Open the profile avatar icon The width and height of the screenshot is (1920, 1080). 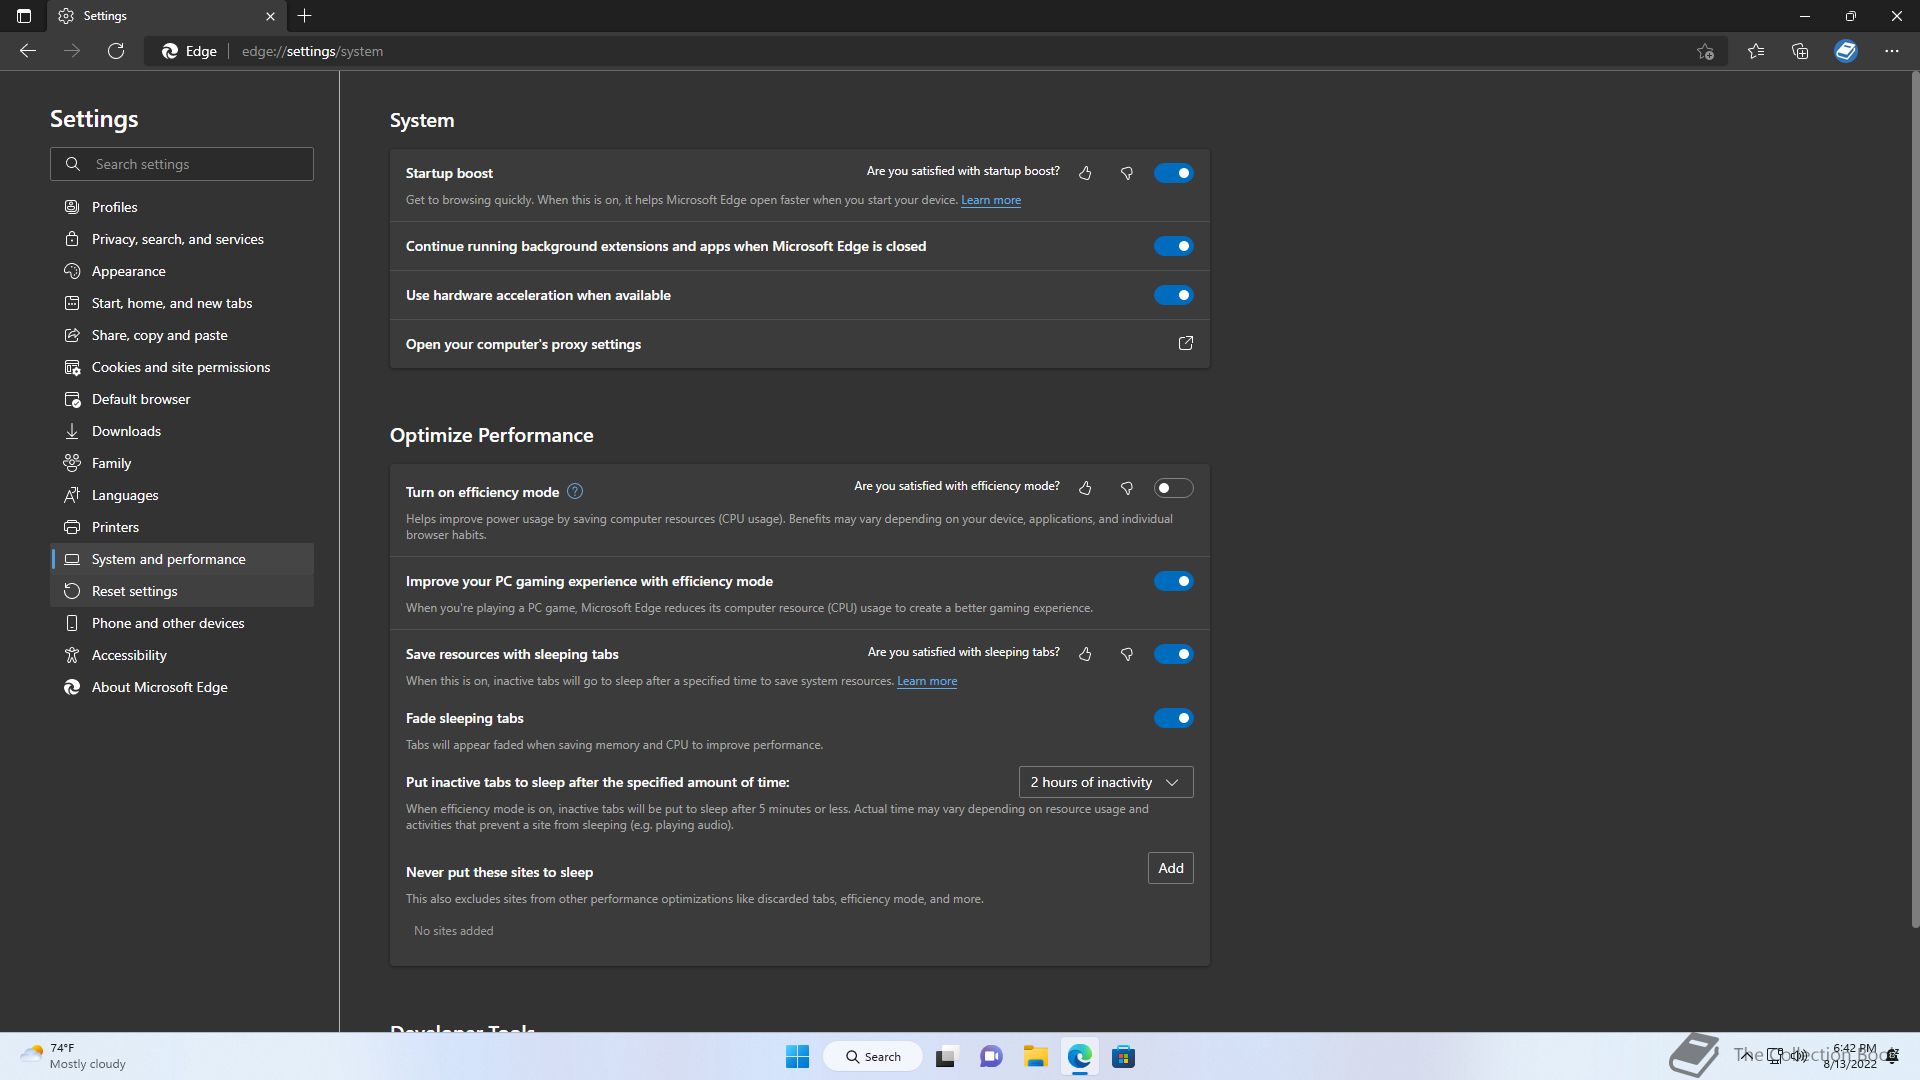pyautogui.click(x=1846, y=51)
